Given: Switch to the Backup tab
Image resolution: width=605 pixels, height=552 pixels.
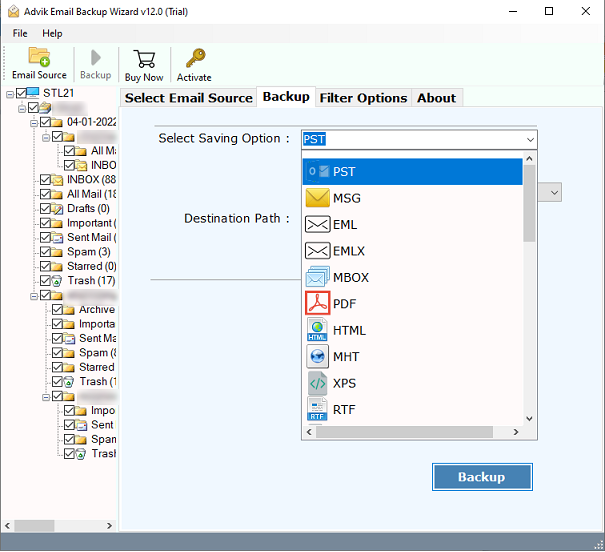Looking at the screenshot, I should point(286,96).
